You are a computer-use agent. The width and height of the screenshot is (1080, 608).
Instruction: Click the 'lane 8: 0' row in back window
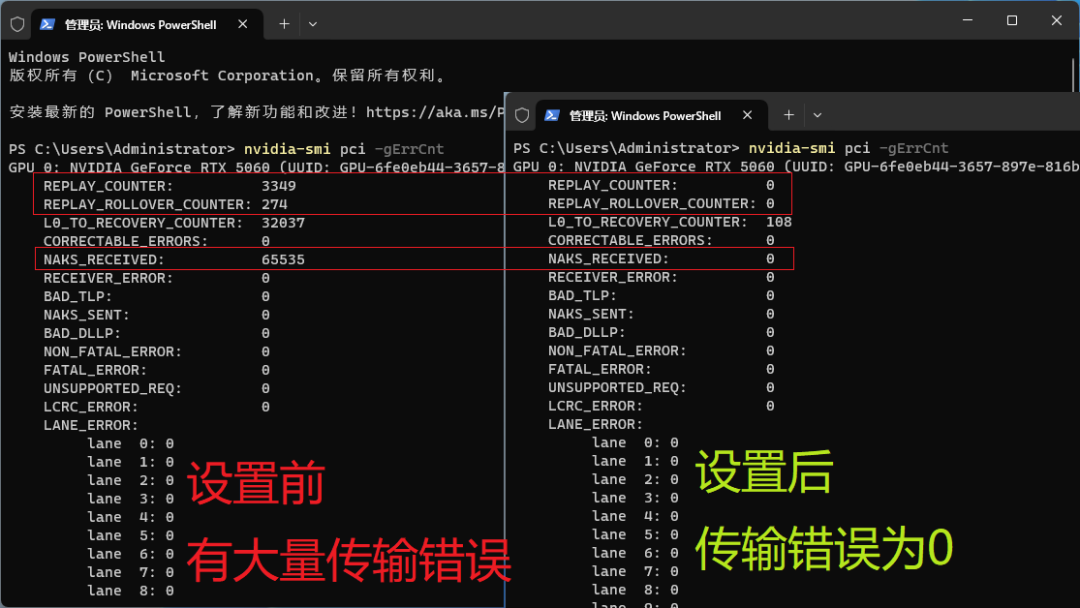130,591
